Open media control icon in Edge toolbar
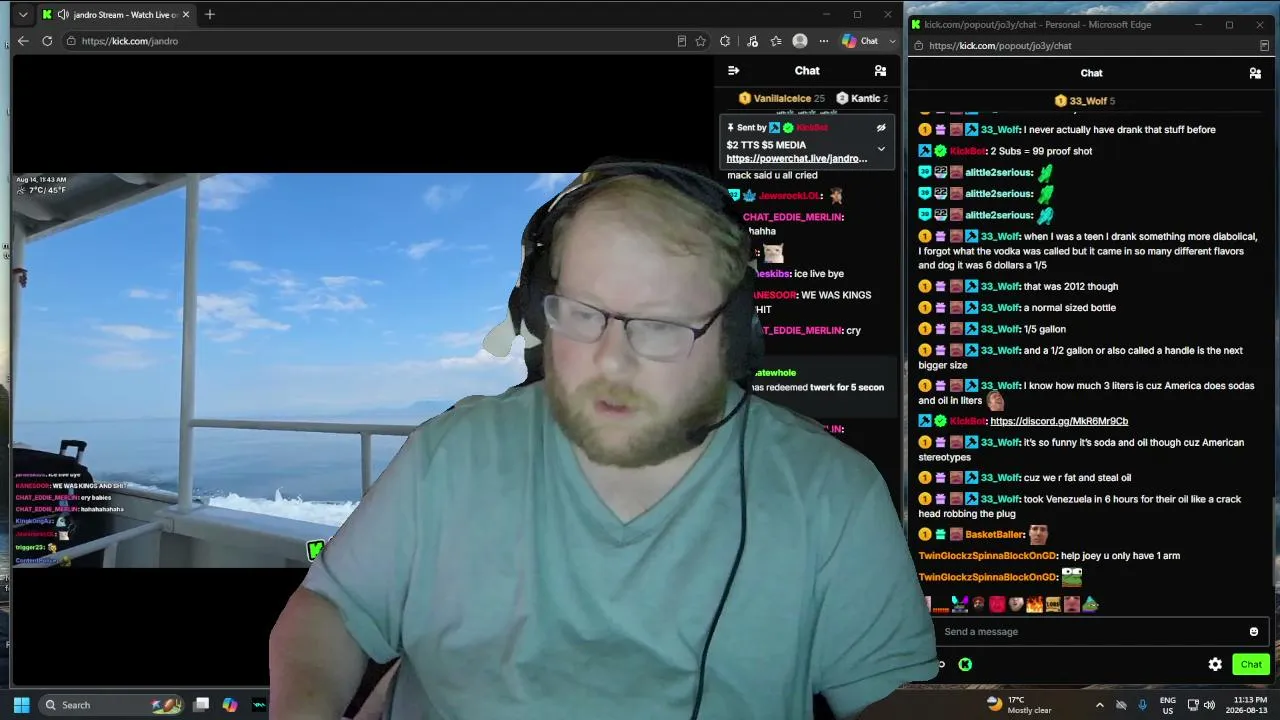The image size is (1280, 720). tap(753, 41)
